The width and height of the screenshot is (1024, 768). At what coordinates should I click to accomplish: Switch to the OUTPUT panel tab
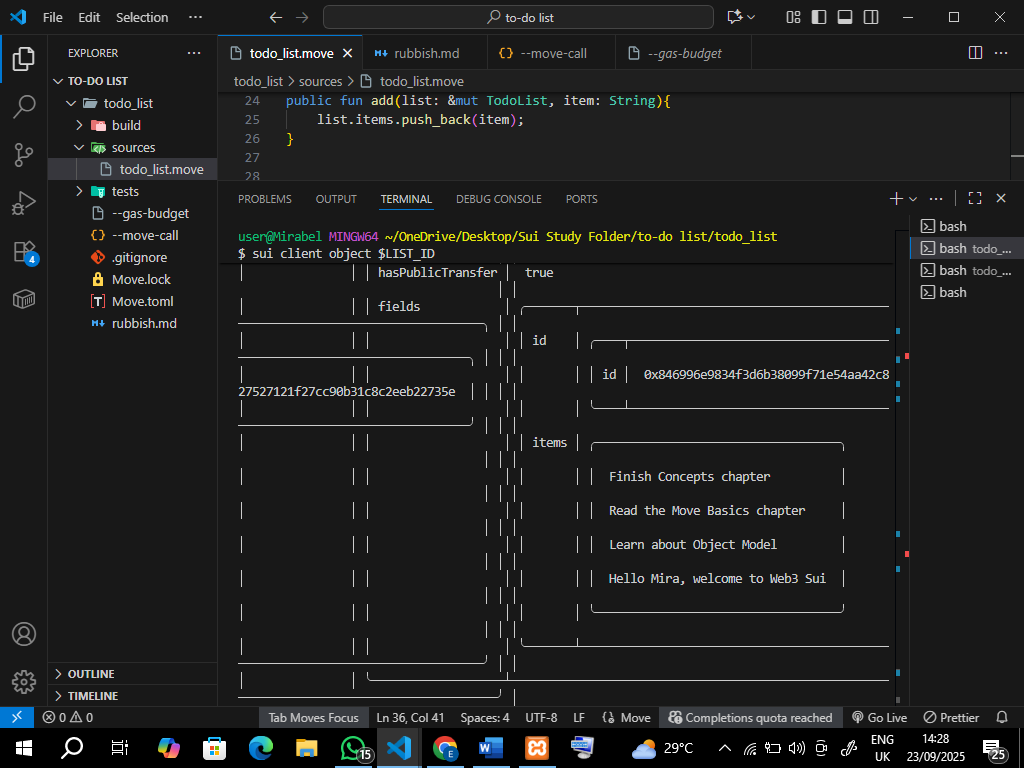pyautogui.click(x=336, y=199)
